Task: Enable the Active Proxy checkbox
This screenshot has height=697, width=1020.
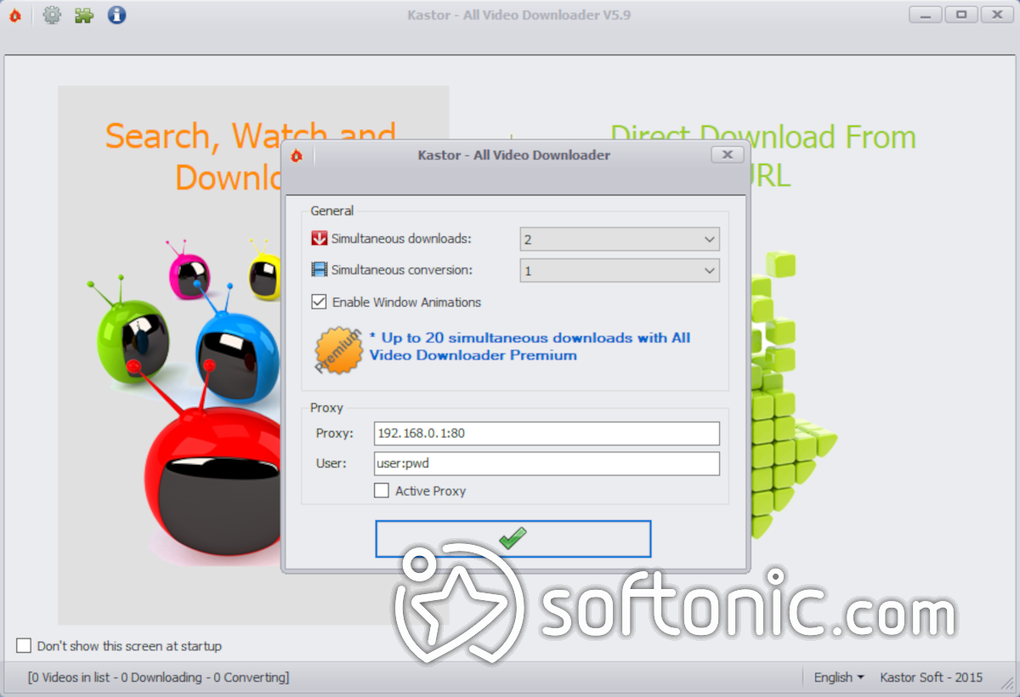Action: 382,491
